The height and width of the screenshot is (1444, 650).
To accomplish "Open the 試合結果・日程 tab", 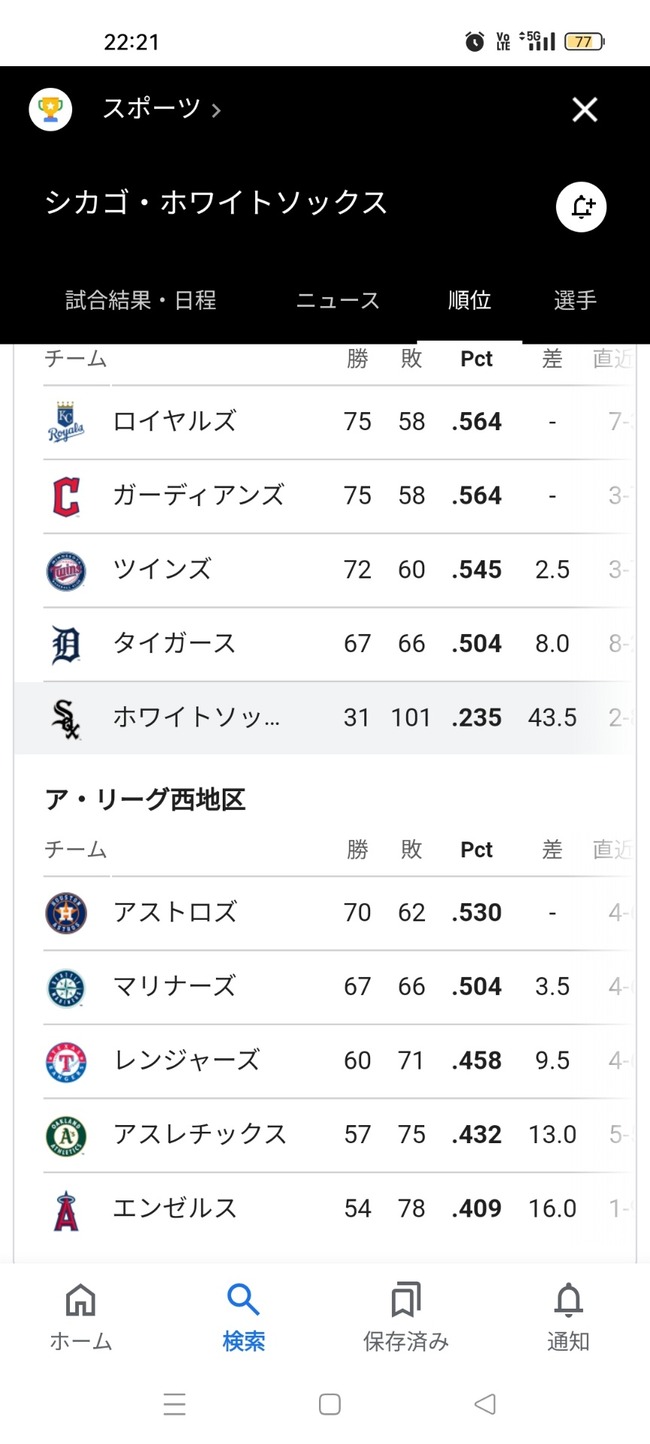I will 141,300.
